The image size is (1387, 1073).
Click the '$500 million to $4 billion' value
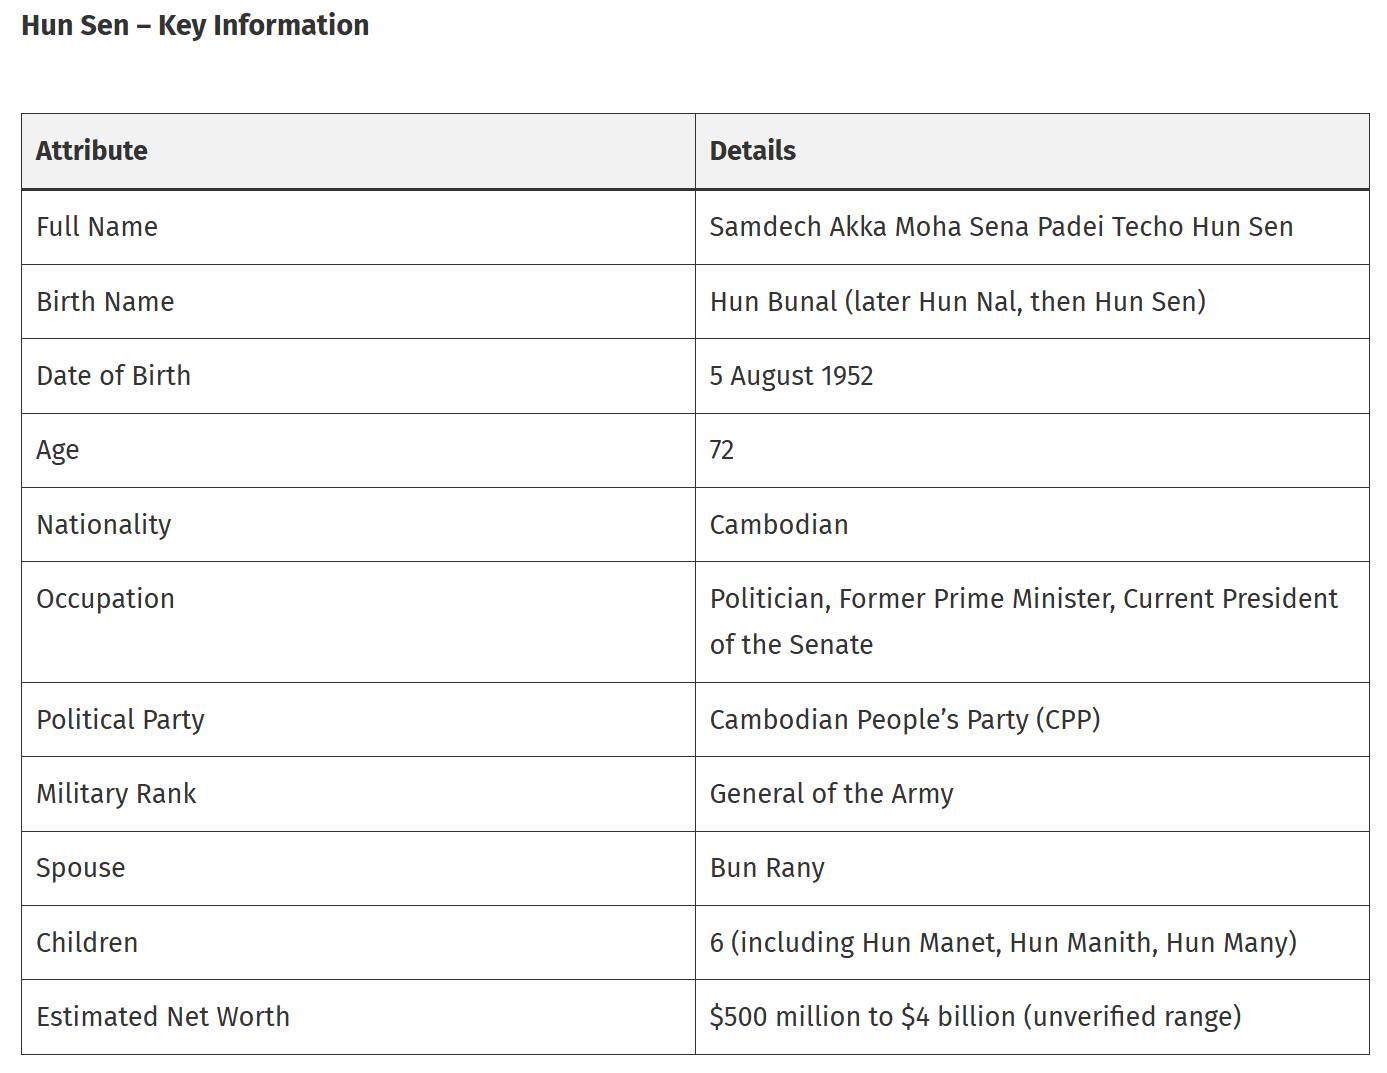pyautogui.click(x=975, y=1017)
